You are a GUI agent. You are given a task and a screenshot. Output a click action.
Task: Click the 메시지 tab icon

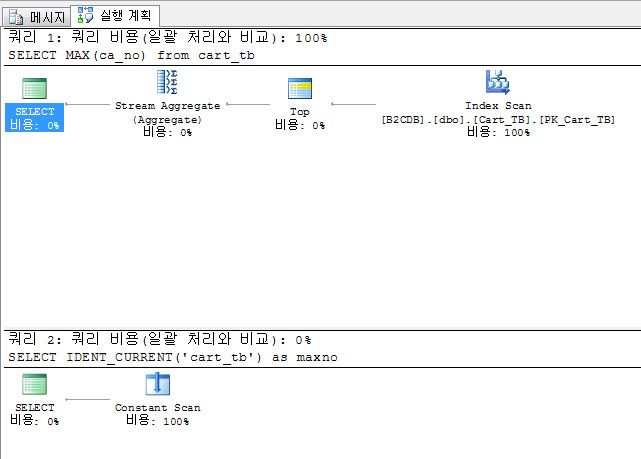(x=16, y=17)
